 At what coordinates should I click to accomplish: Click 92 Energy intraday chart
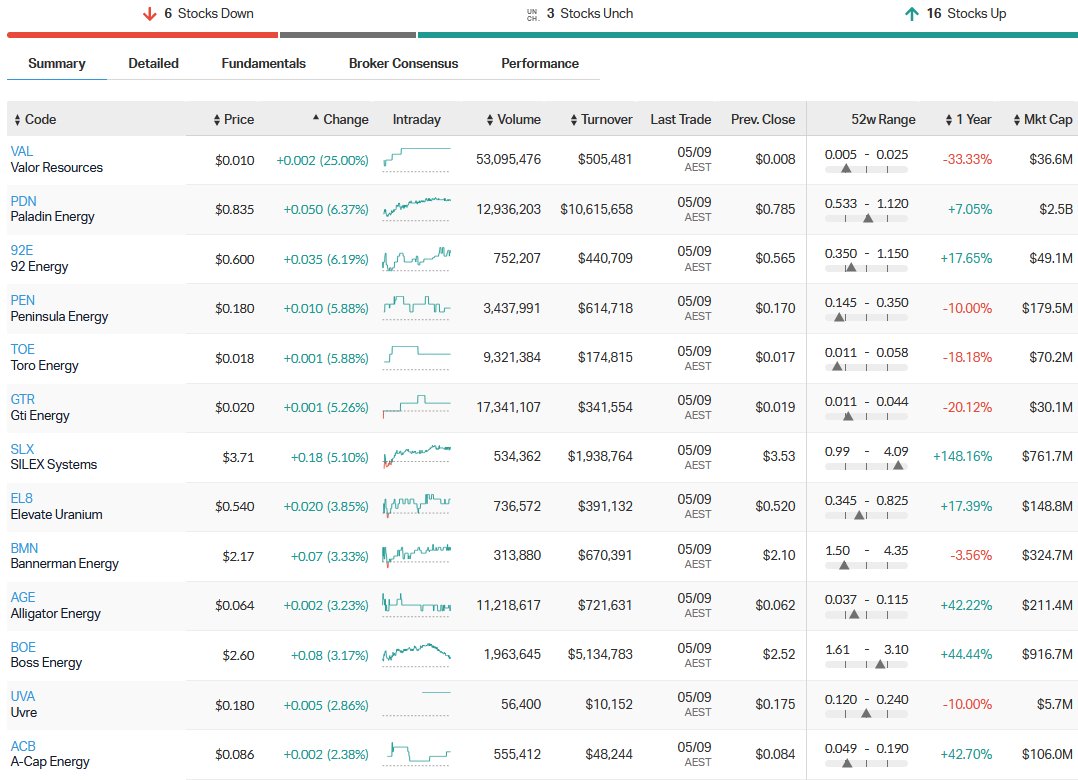click(417, 259)
